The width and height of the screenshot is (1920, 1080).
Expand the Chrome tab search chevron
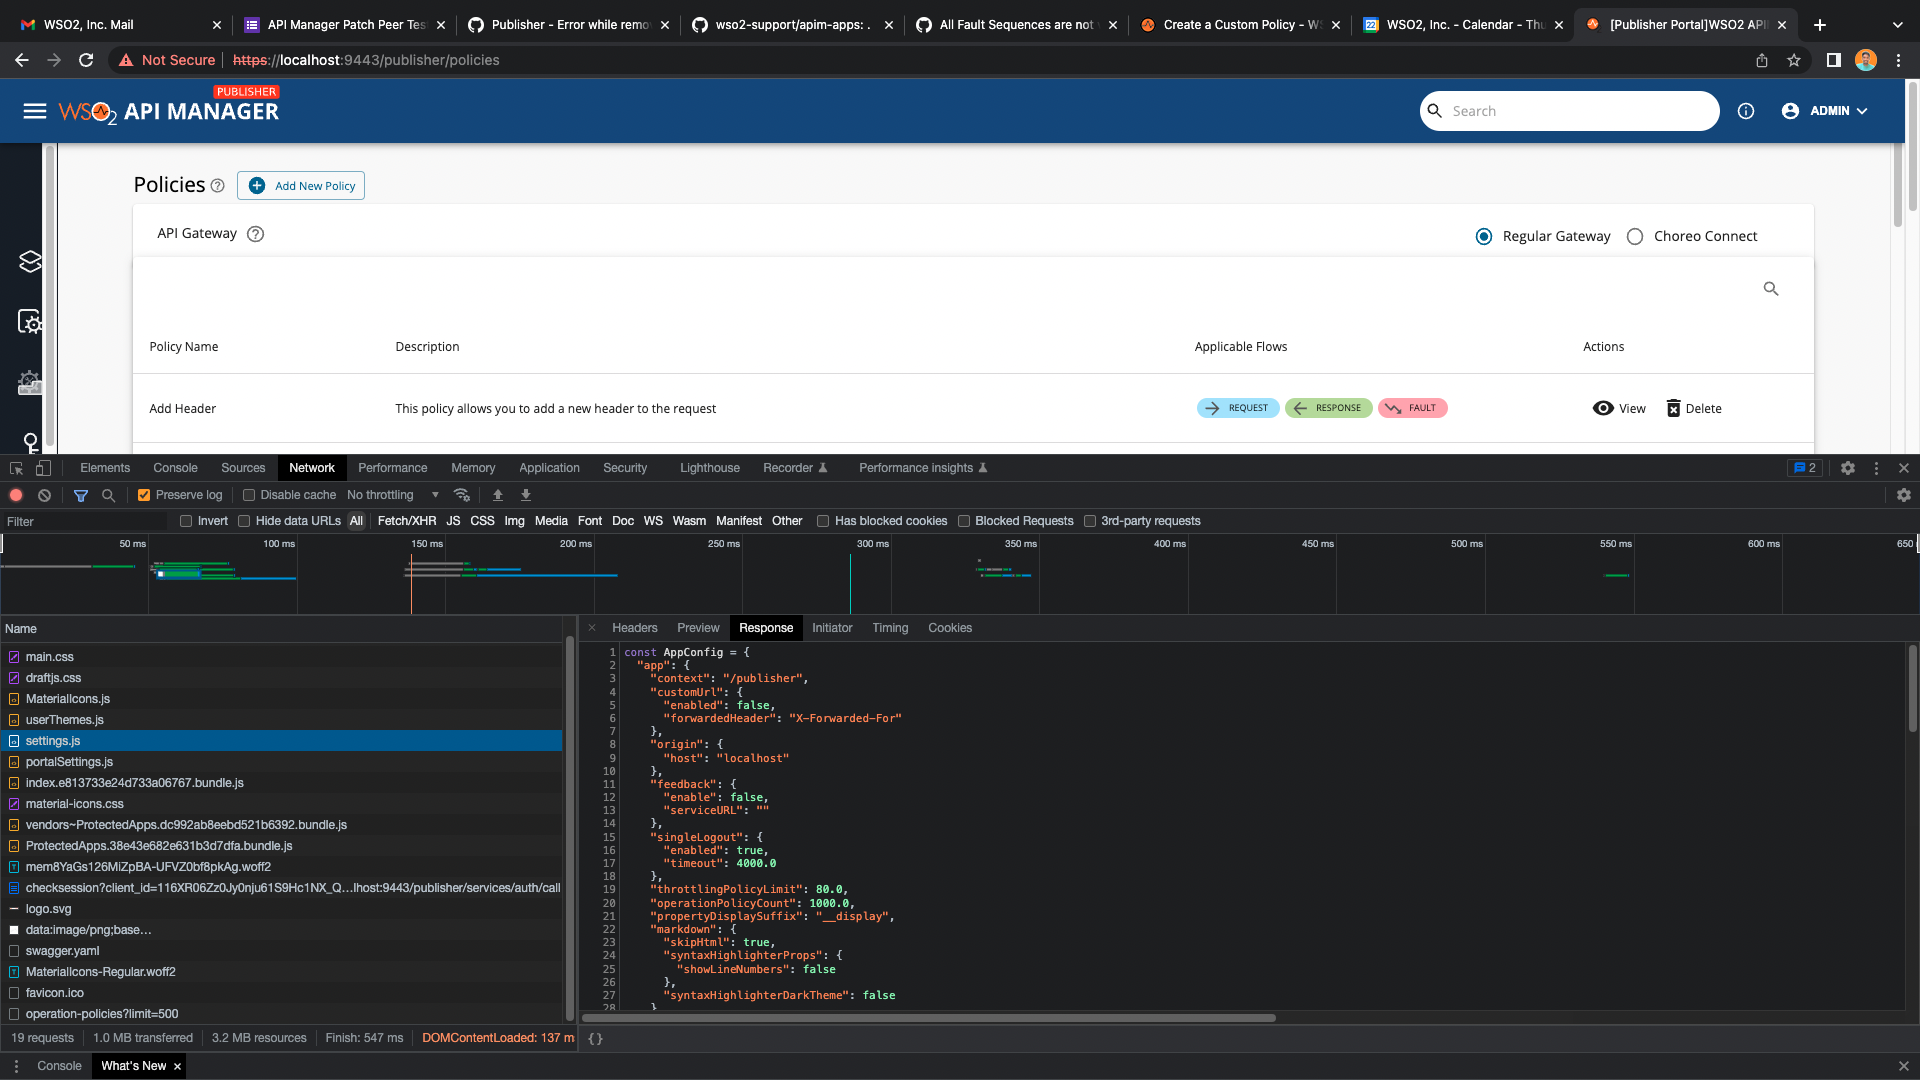pyautogui.click(x=1896, y=24)
